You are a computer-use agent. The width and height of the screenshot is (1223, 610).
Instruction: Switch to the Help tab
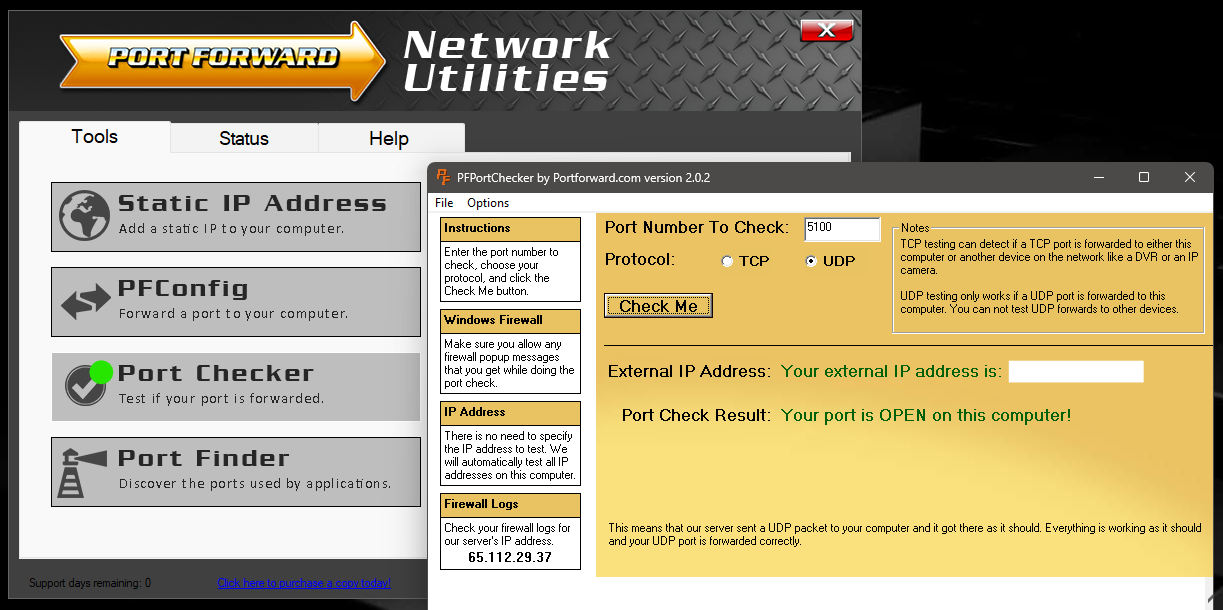389,139
